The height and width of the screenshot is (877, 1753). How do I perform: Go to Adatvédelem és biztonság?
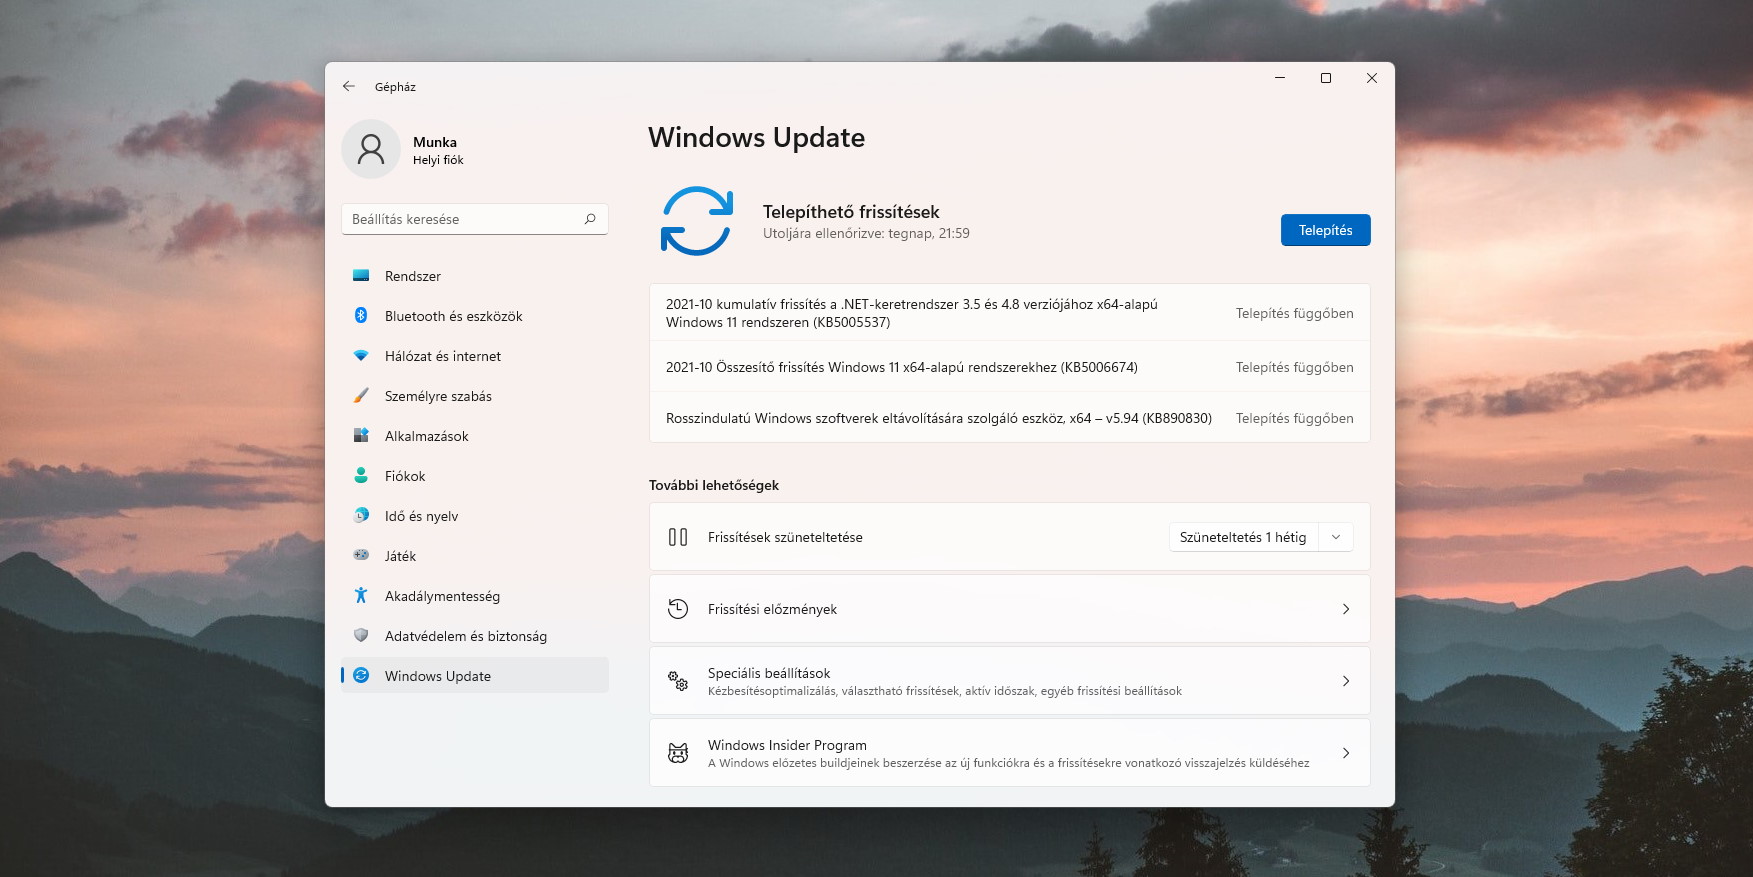coord(475,636)
